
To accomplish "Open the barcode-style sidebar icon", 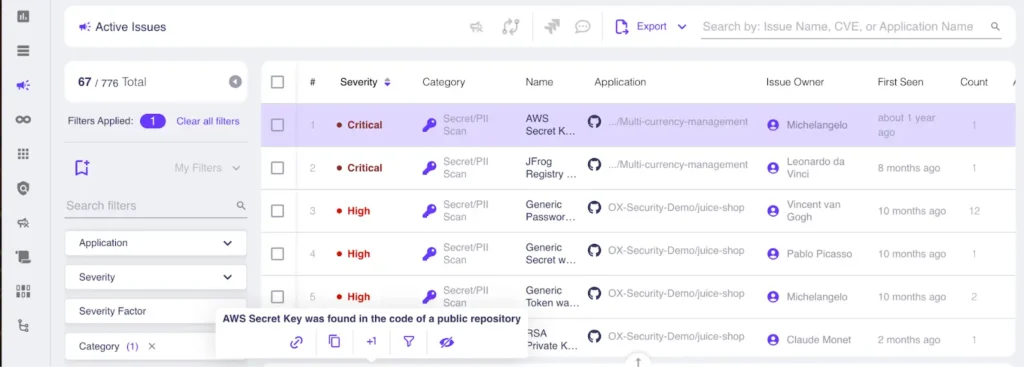I will [x=24, y=291].
